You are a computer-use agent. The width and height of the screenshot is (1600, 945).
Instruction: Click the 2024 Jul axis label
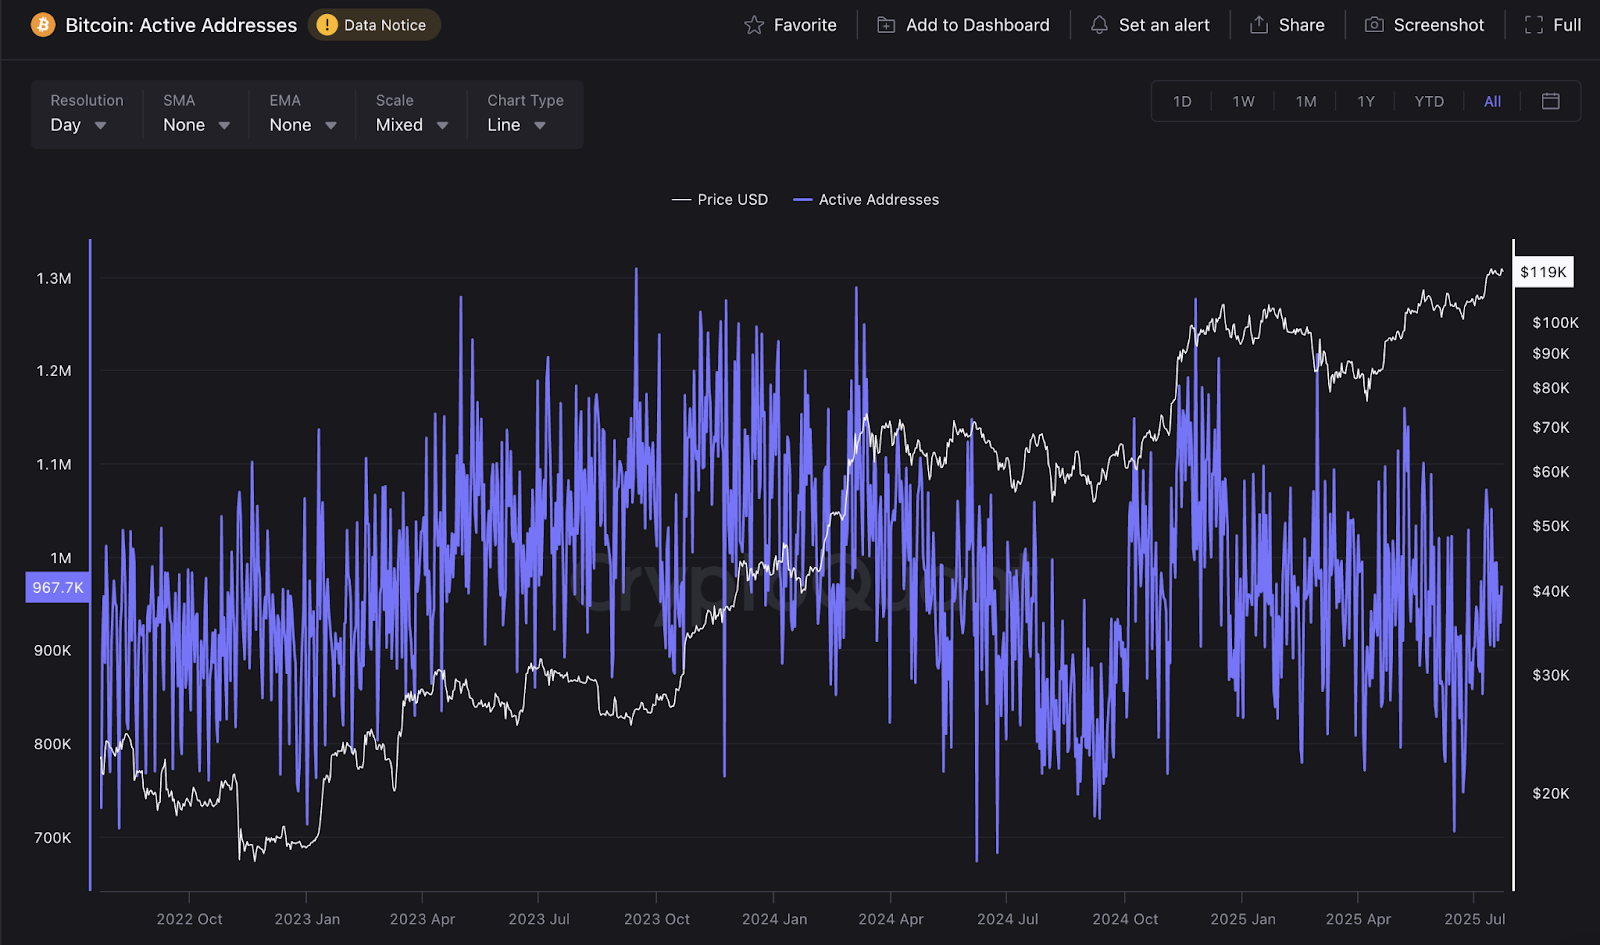(x=1007, y=919)
